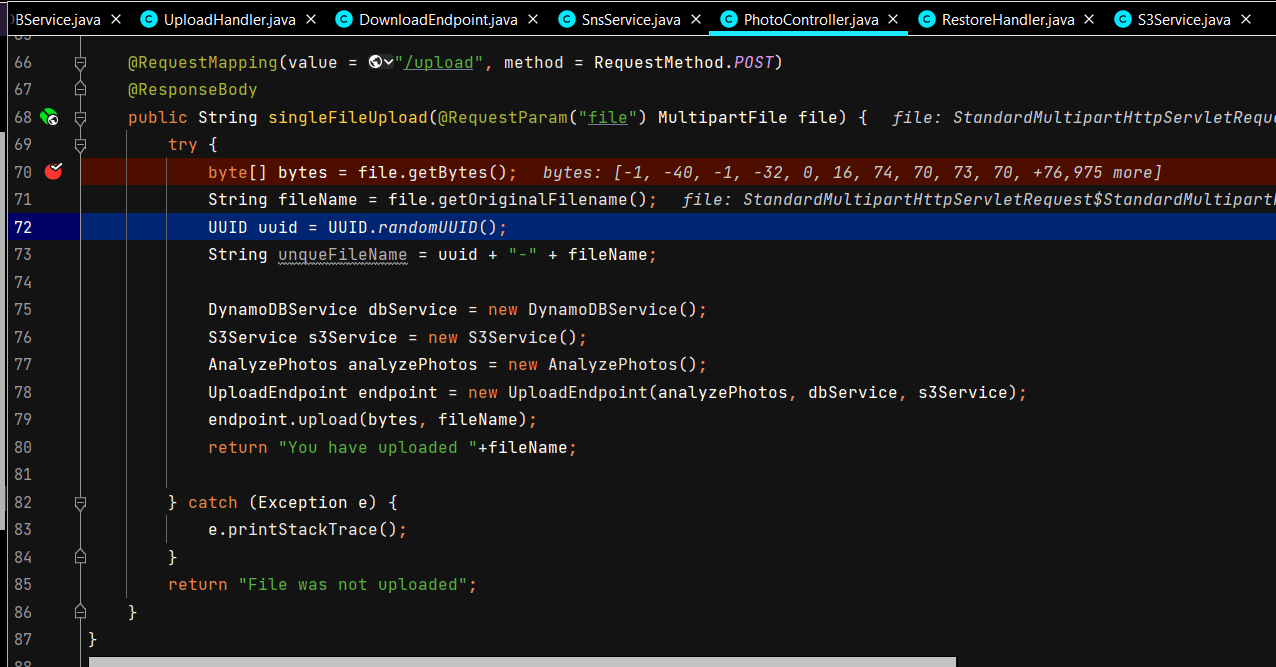
Task: Click the new UploadEndpoint constructor call
Action: tap(558, 392)
